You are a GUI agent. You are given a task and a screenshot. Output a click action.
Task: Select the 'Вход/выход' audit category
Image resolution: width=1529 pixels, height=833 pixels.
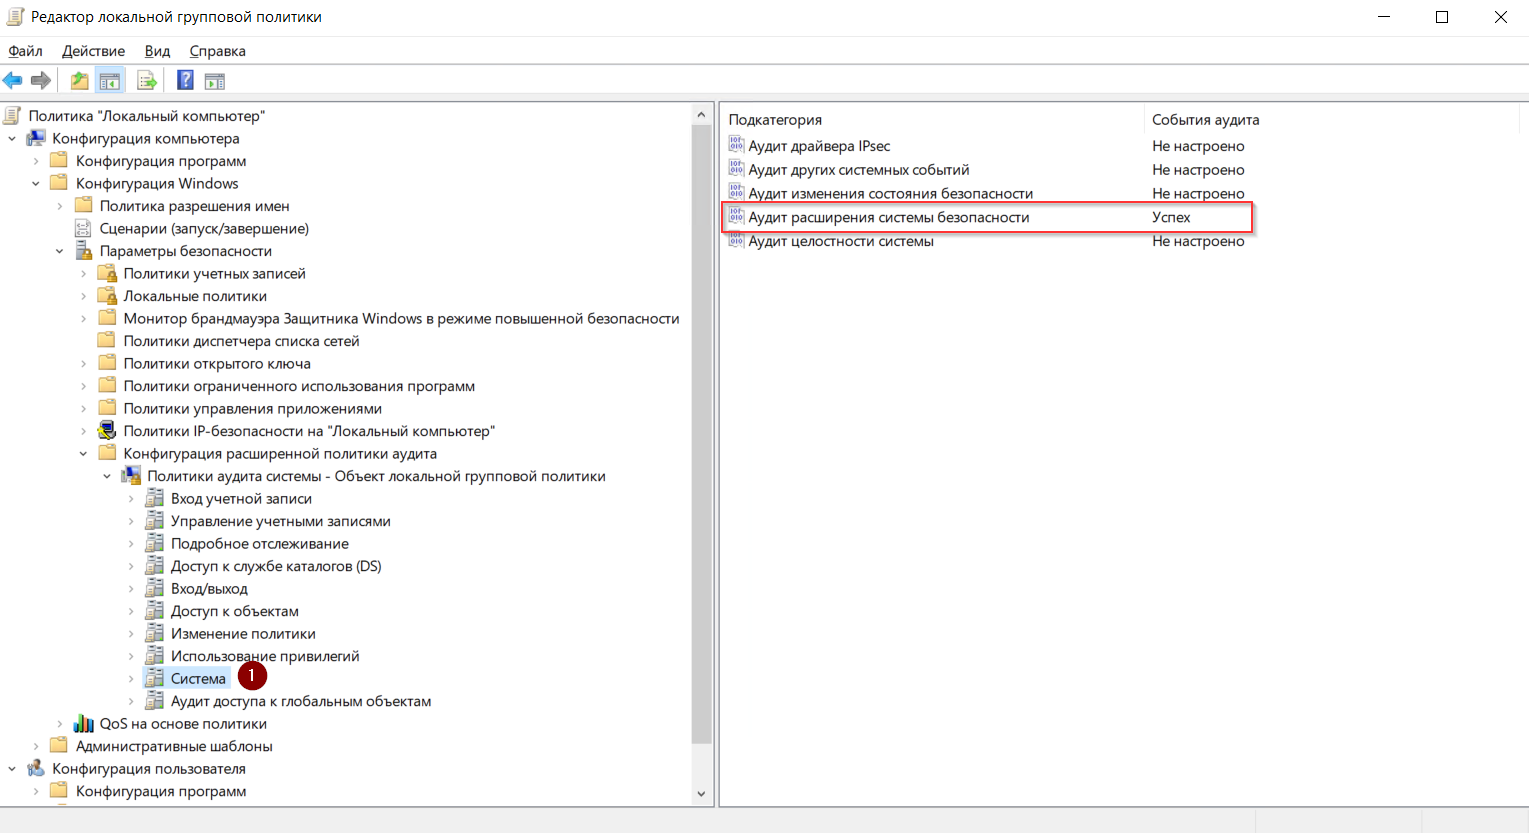(x=209, y=589)
